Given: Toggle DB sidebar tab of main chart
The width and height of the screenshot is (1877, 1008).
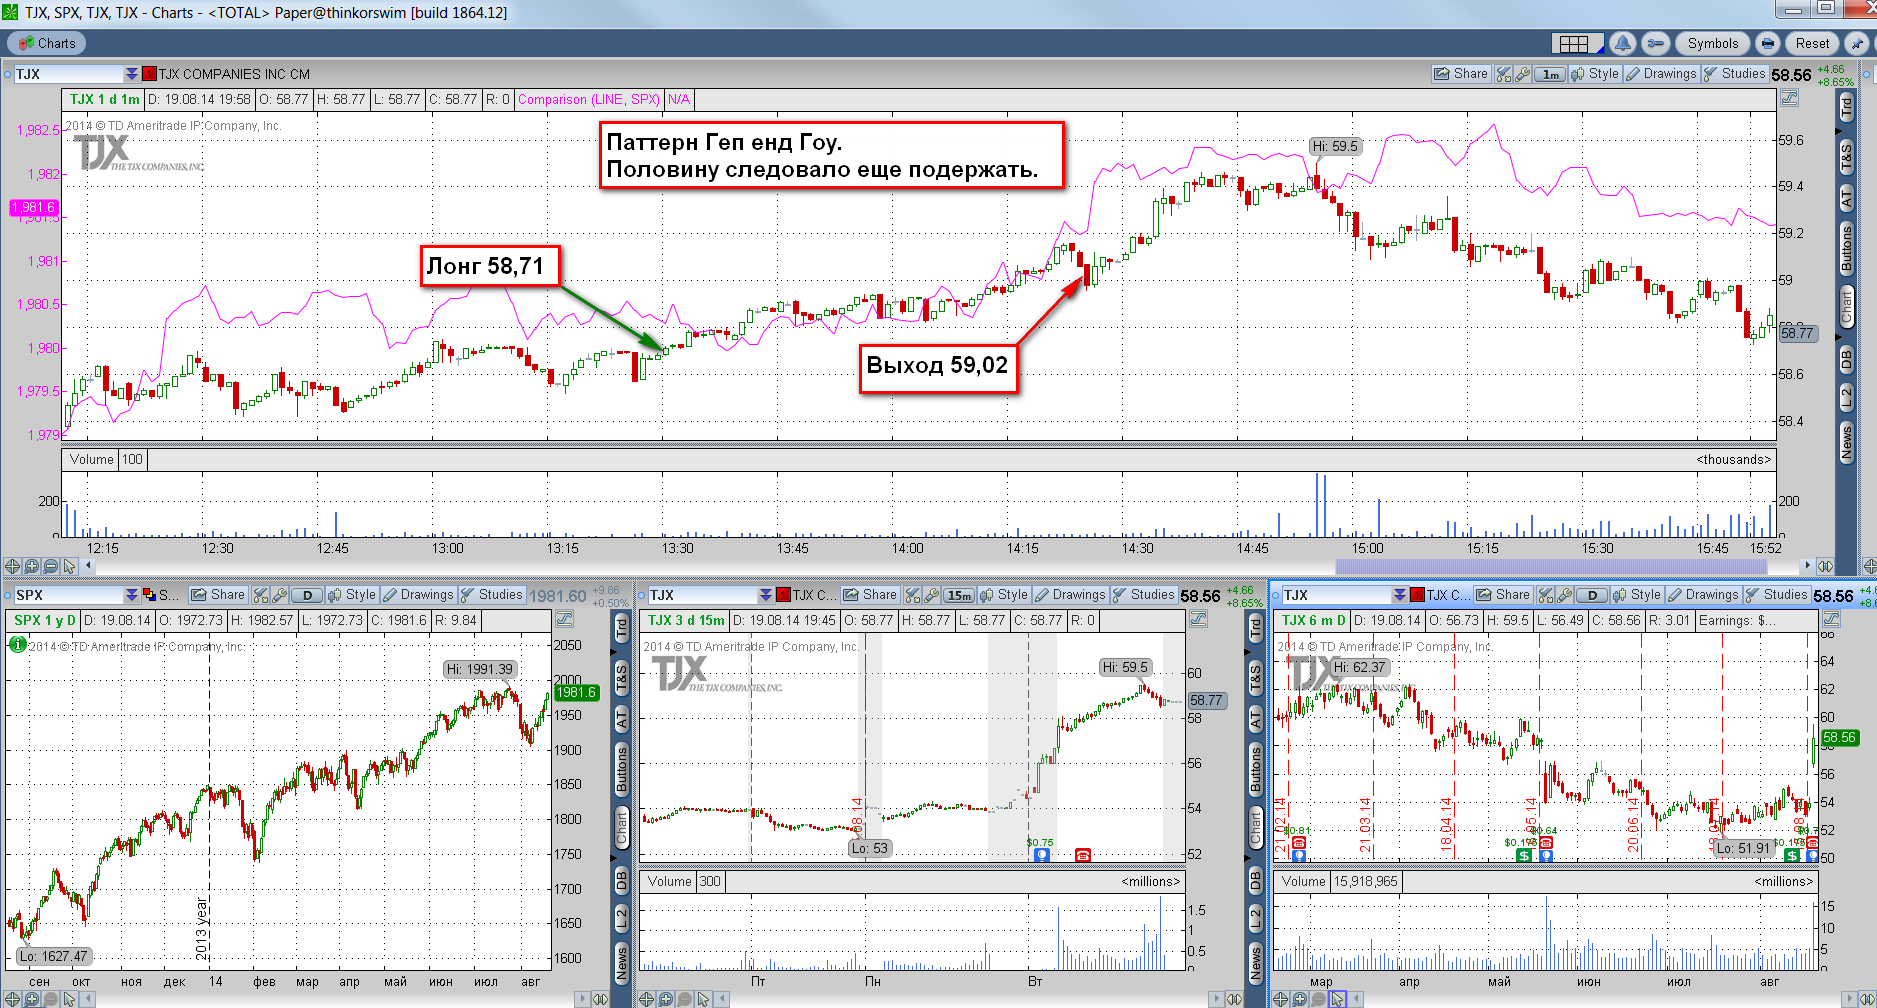Looking at the screenshot, I should tap(1847, 358).
